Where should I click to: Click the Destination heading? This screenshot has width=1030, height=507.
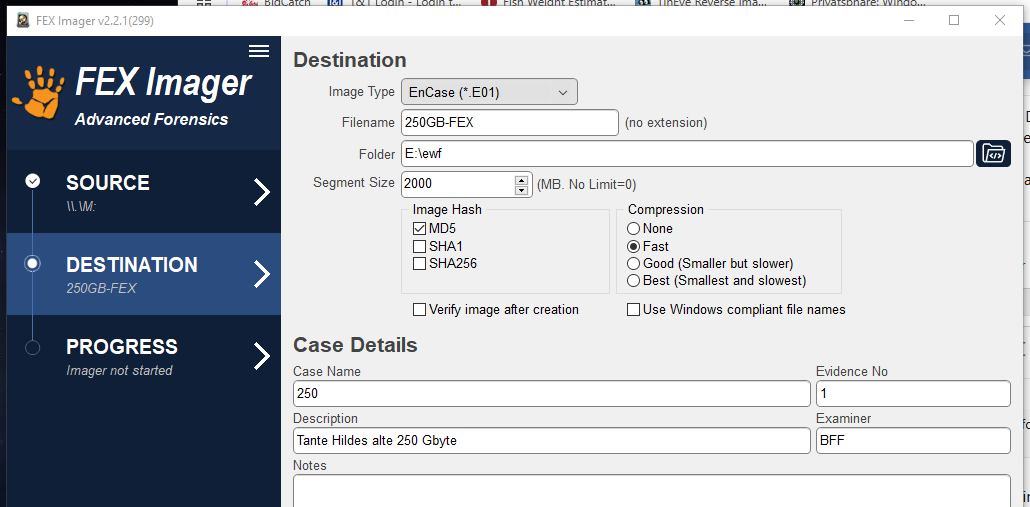pos(349,60)
